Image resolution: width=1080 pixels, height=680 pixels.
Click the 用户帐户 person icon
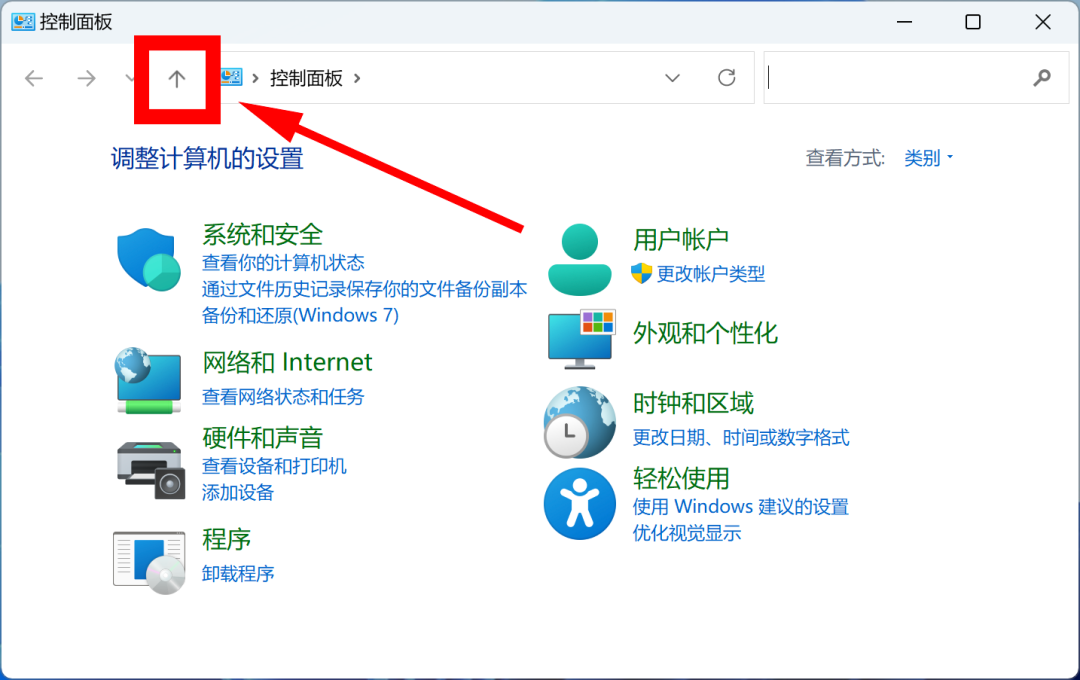[x=580, y=257]
